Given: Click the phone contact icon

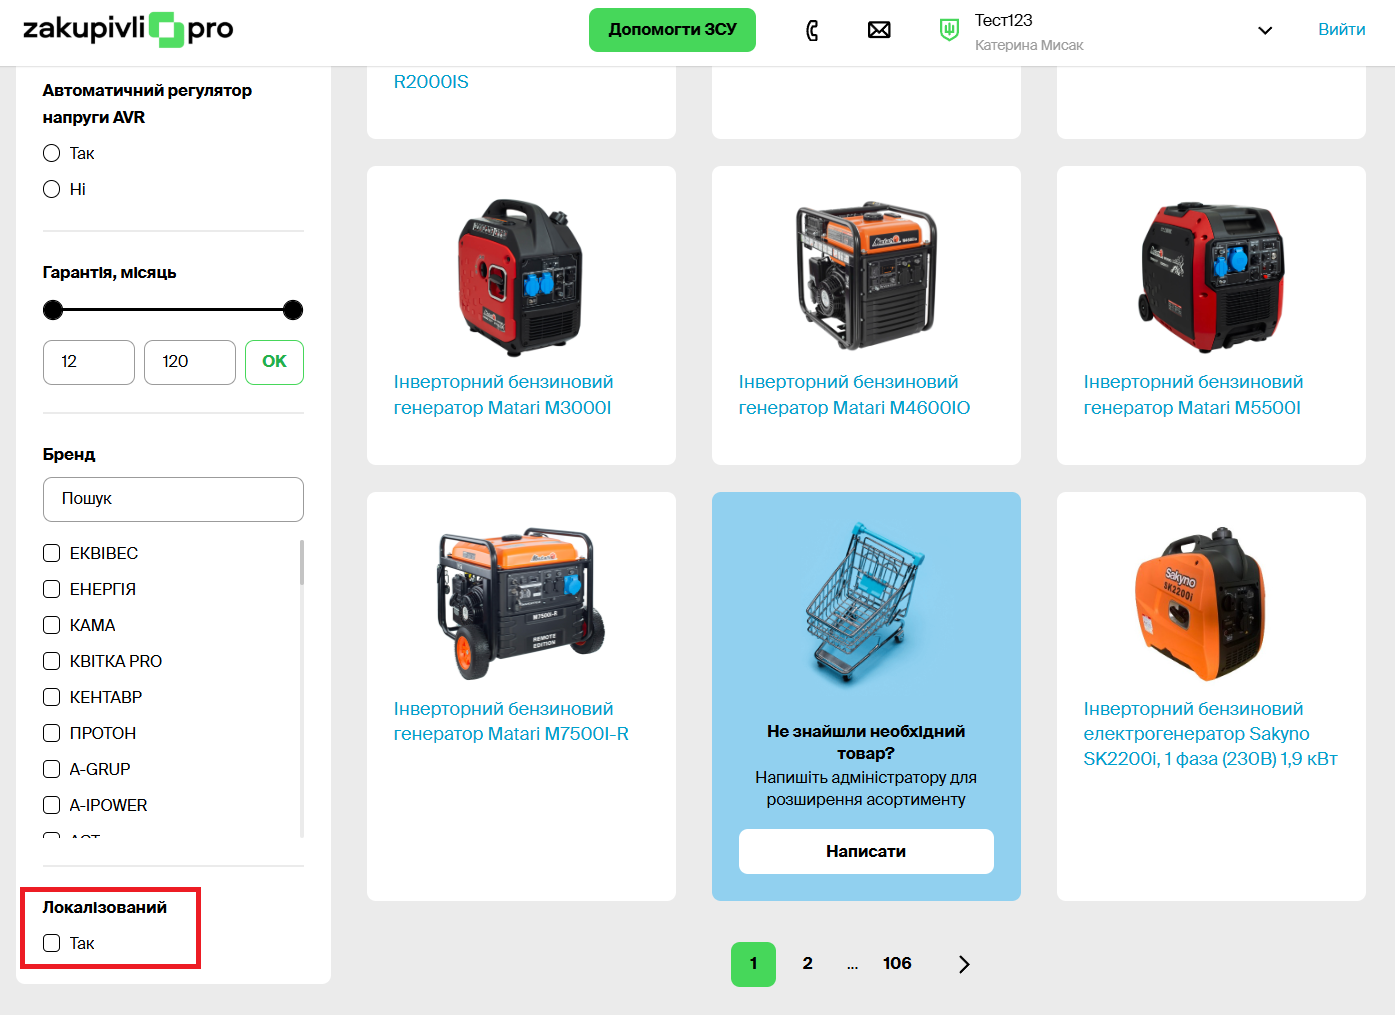Looking at the screenshot, I should click(x=812, y=30).
